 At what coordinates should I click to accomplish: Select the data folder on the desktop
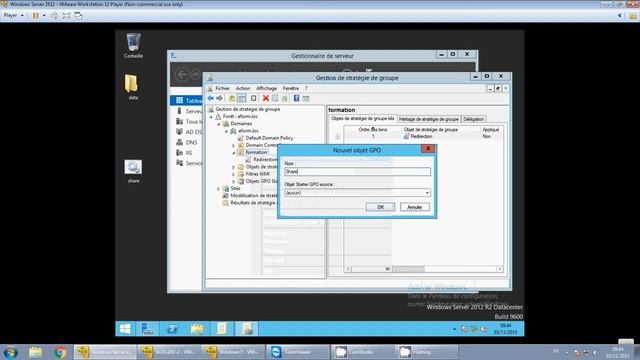tap(133, 87)
